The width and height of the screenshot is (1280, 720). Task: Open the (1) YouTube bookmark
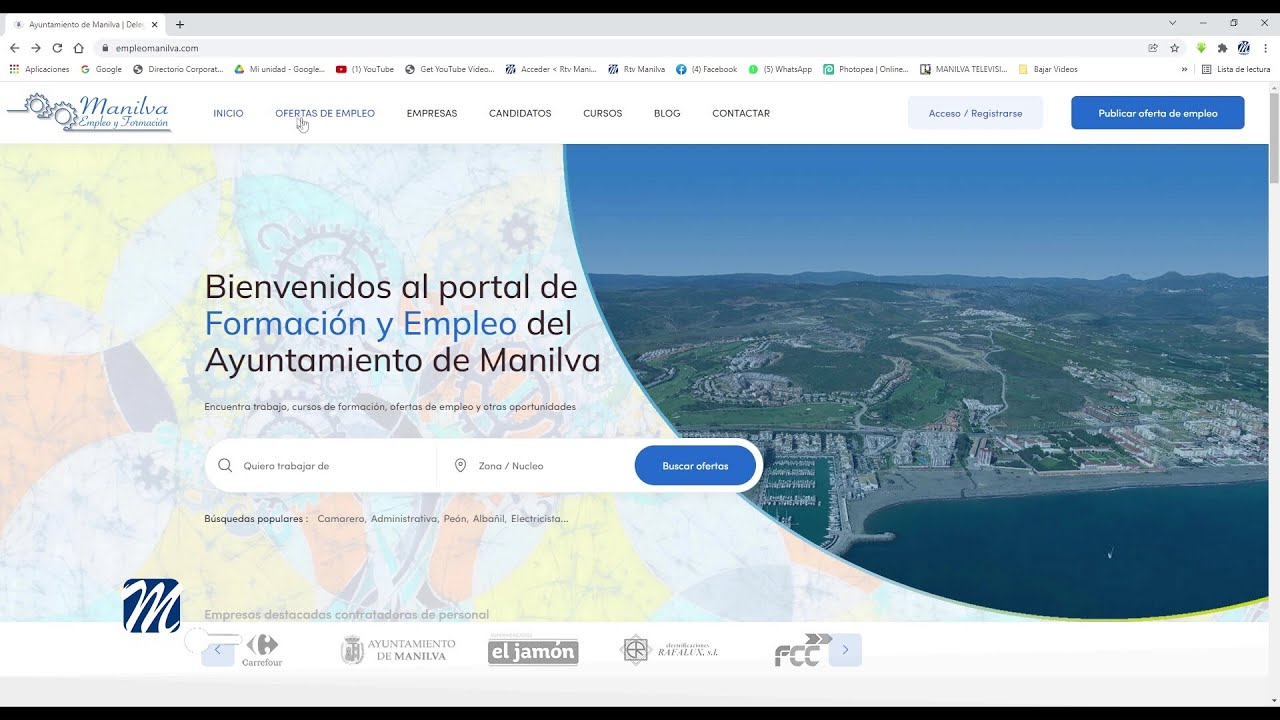[x=365, y=70]
